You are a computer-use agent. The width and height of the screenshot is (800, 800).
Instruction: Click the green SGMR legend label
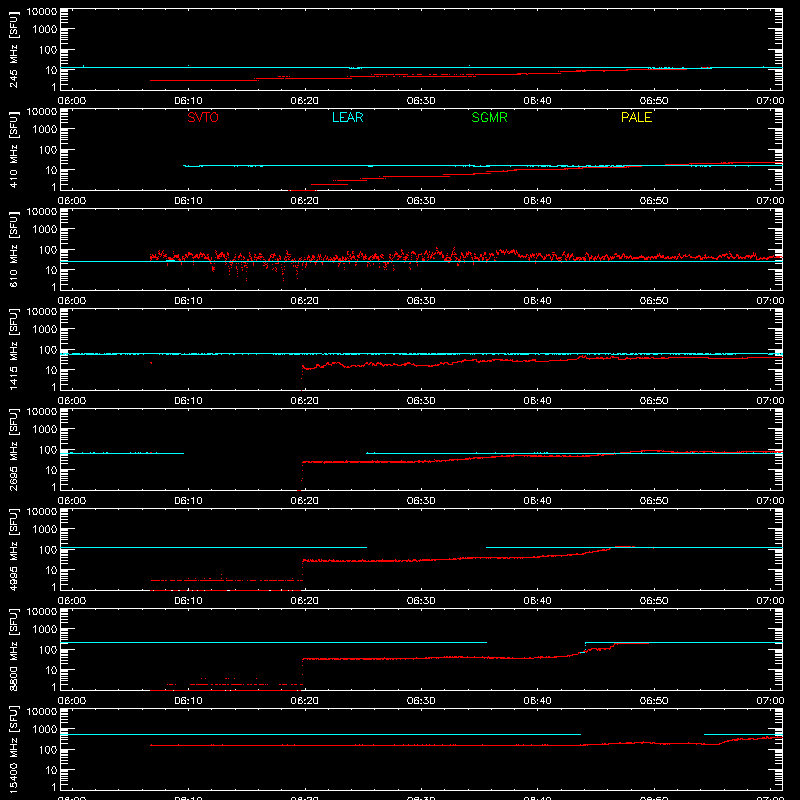click(x=489, y=117)
